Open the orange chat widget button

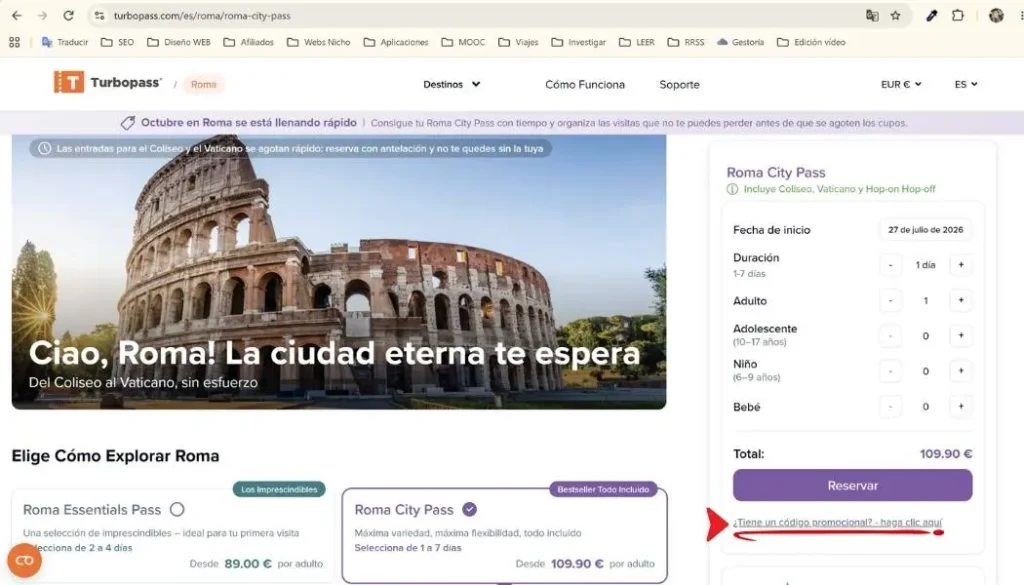(24, 560)
